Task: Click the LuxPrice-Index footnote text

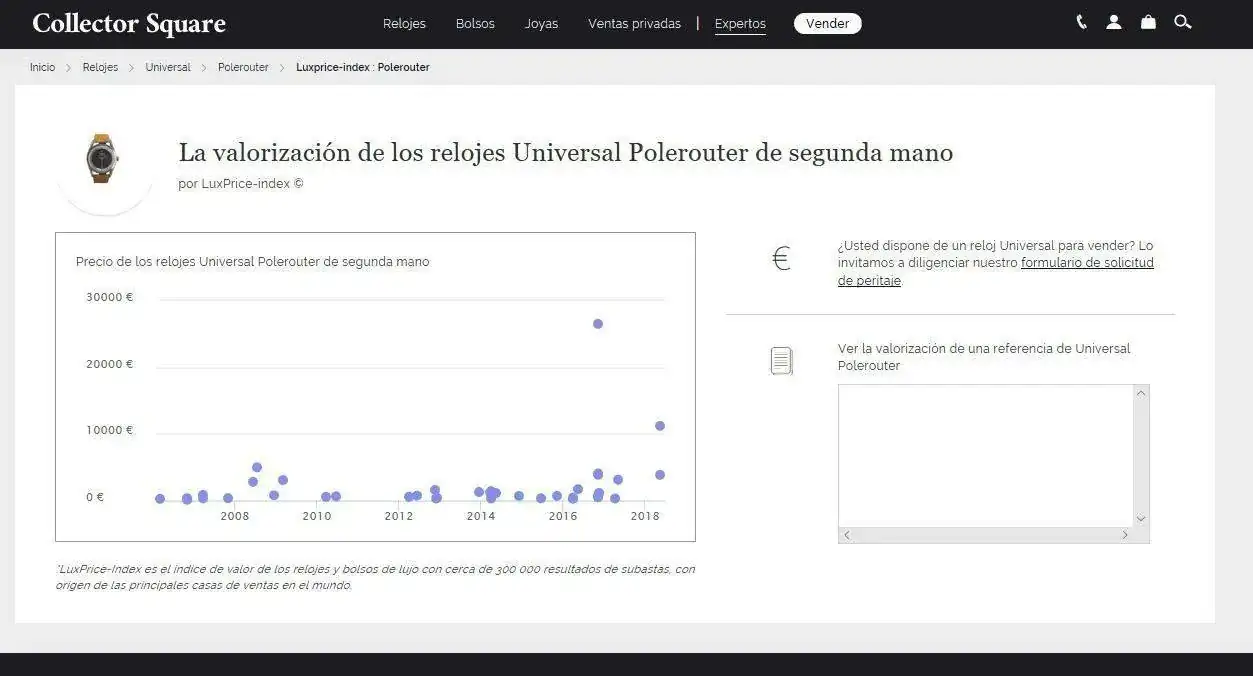Action: tap(375, 577)
